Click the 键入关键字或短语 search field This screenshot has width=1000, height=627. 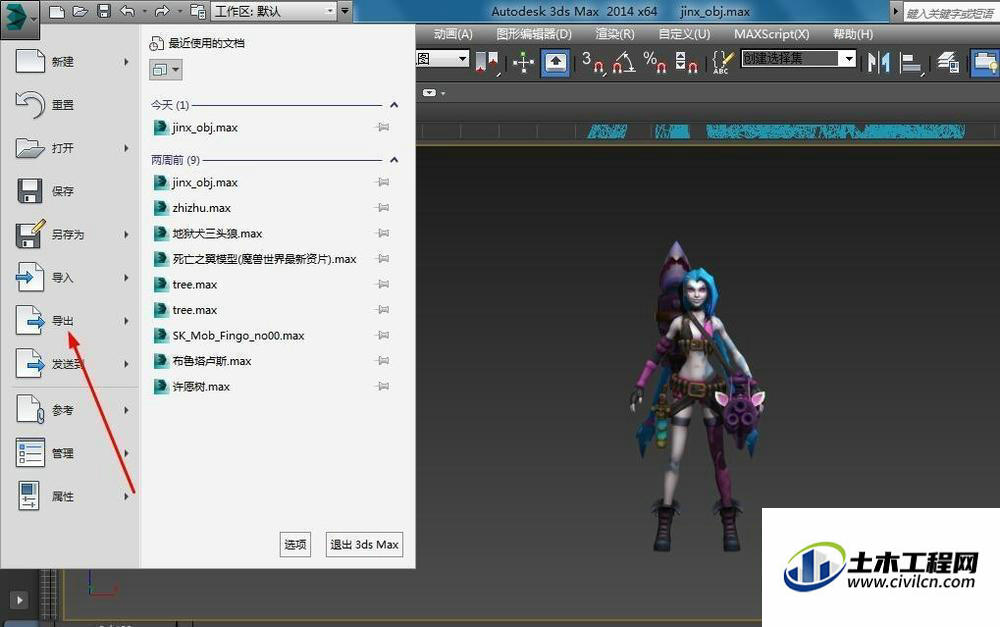point(950,13)
